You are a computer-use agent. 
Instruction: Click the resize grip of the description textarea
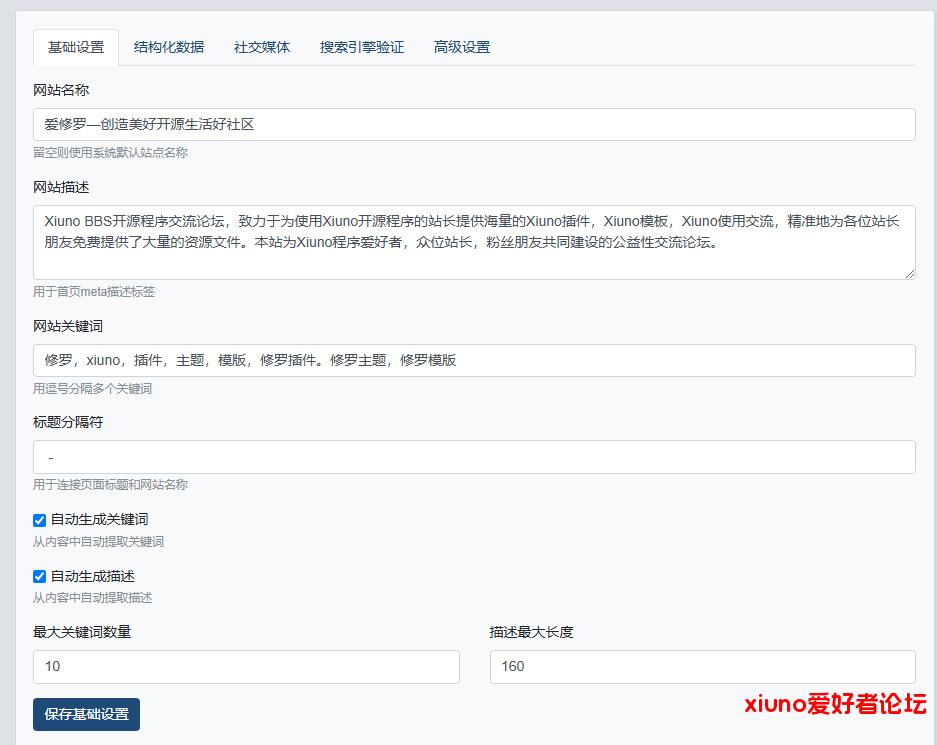click(910, 275)
